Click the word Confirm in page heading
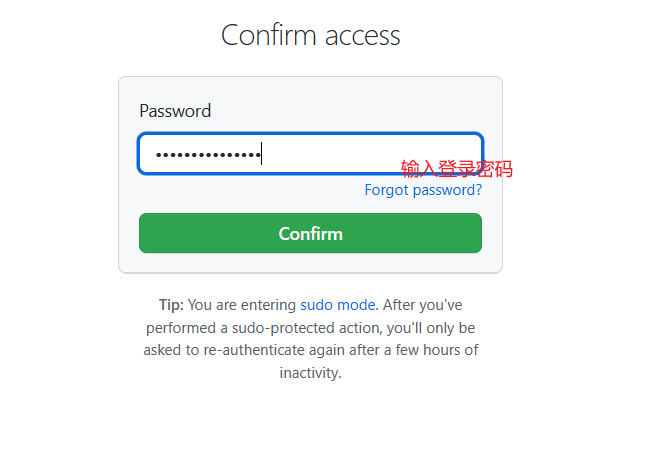Image resolution: width=658 pixels, height=452 pixels. [269, 35]
